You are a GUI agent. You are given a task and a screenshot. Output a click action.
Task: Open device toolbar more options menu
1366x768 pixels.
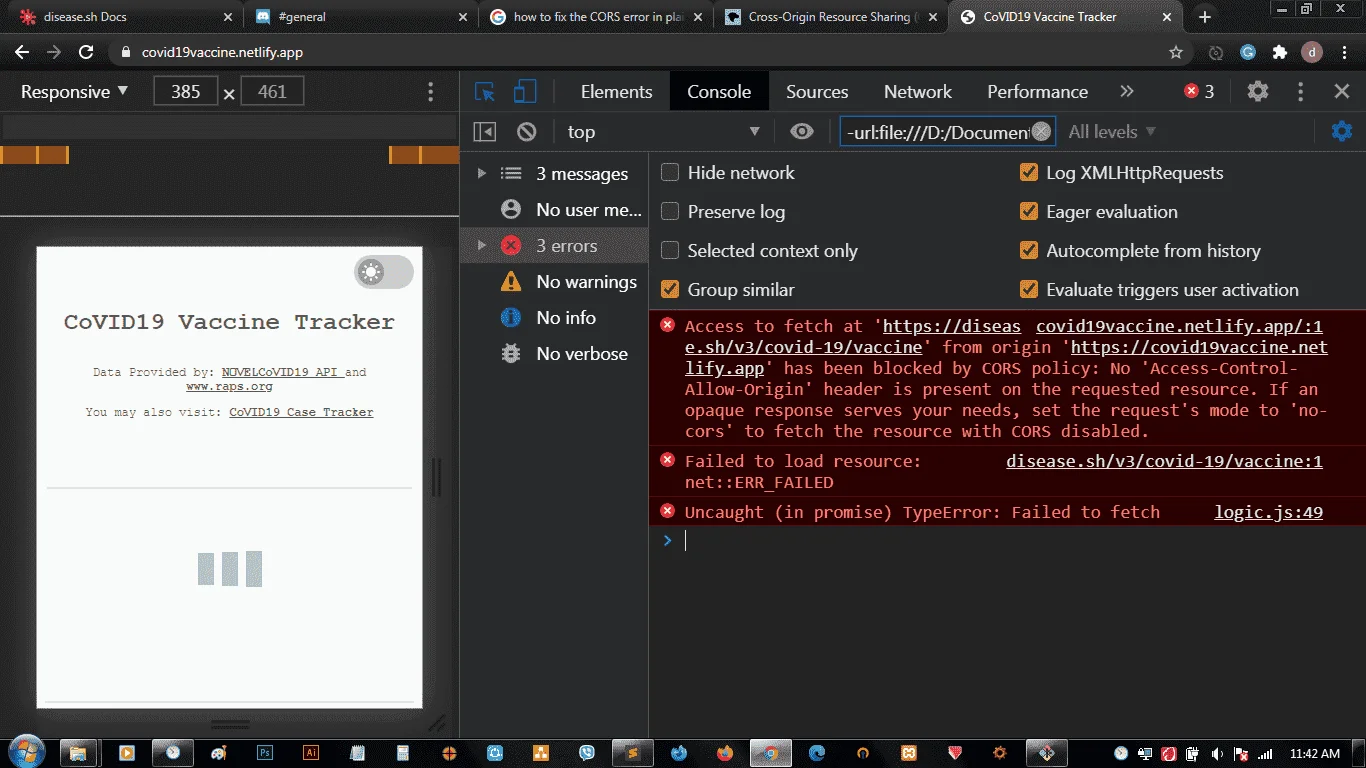[431, 92]
